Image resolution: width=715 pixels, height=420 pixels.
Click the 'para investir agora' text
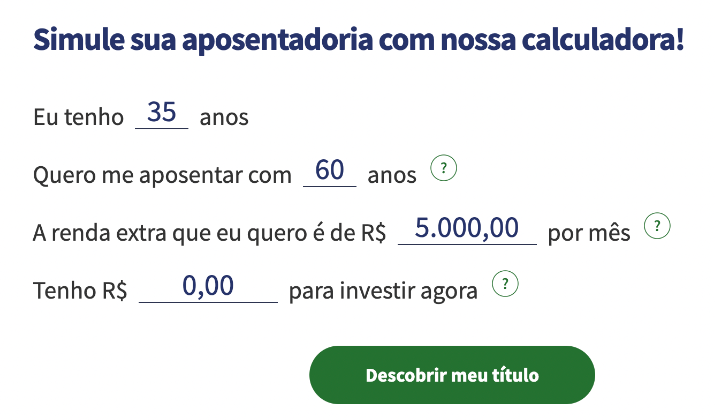point(383,292)
